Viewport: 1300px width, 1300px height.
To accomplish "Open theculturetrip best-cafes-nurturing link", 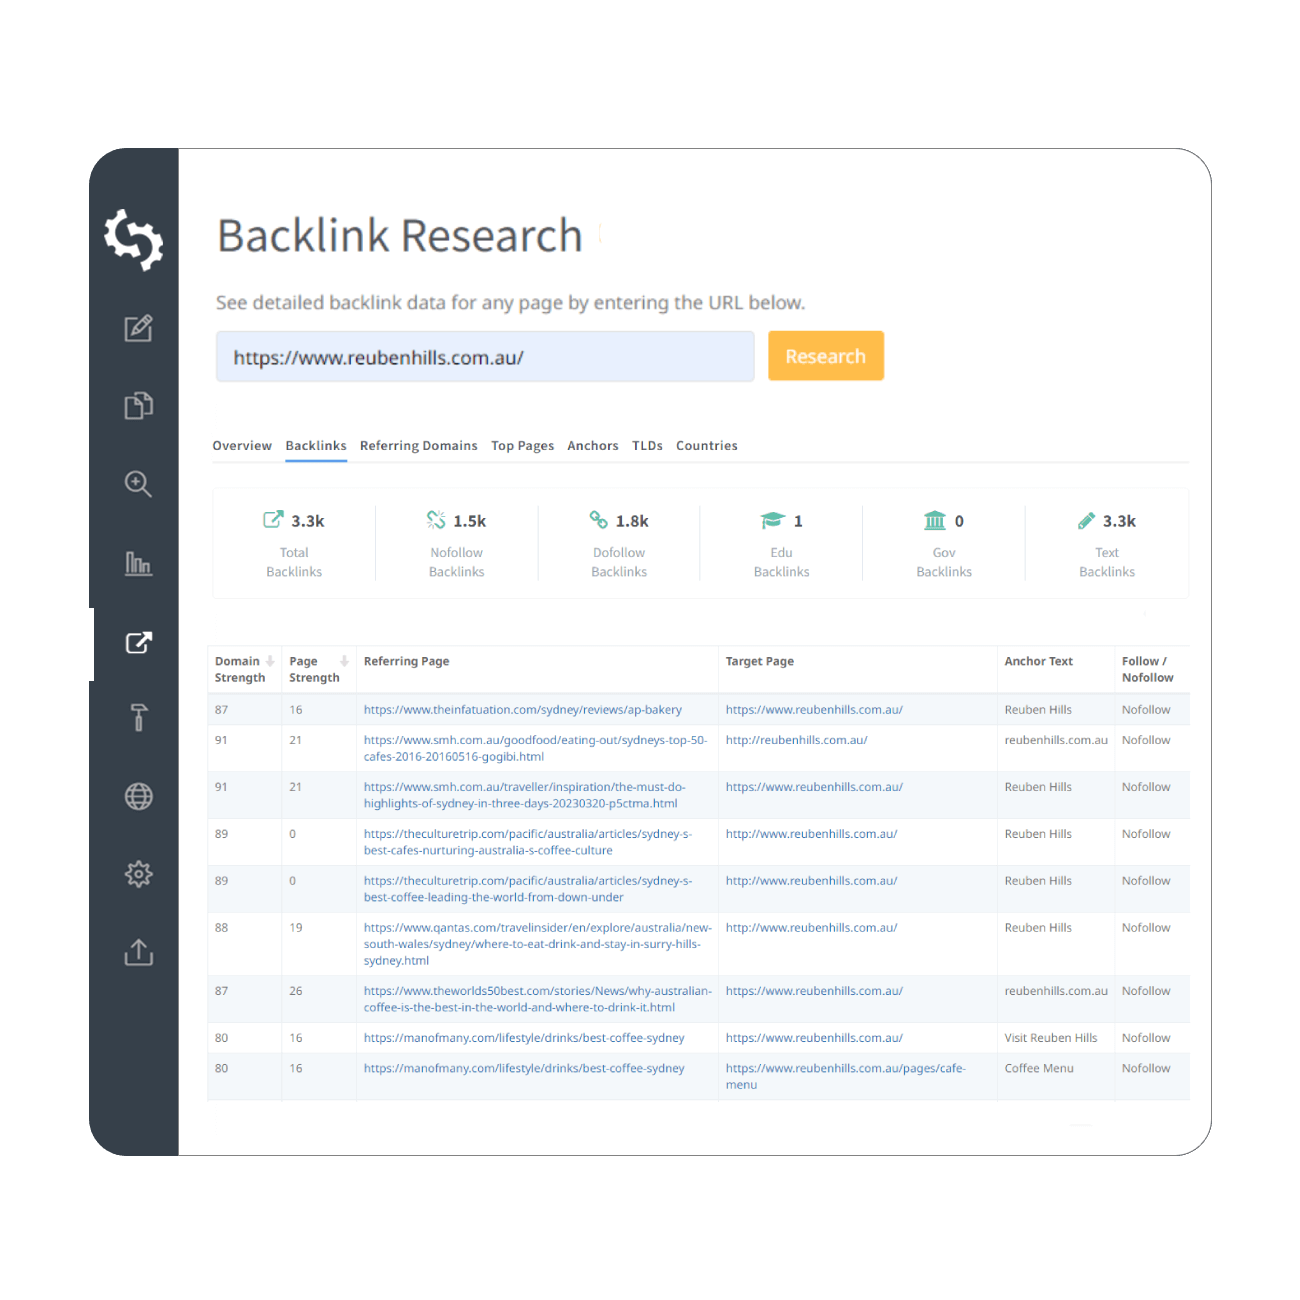I will coord(528,842).
